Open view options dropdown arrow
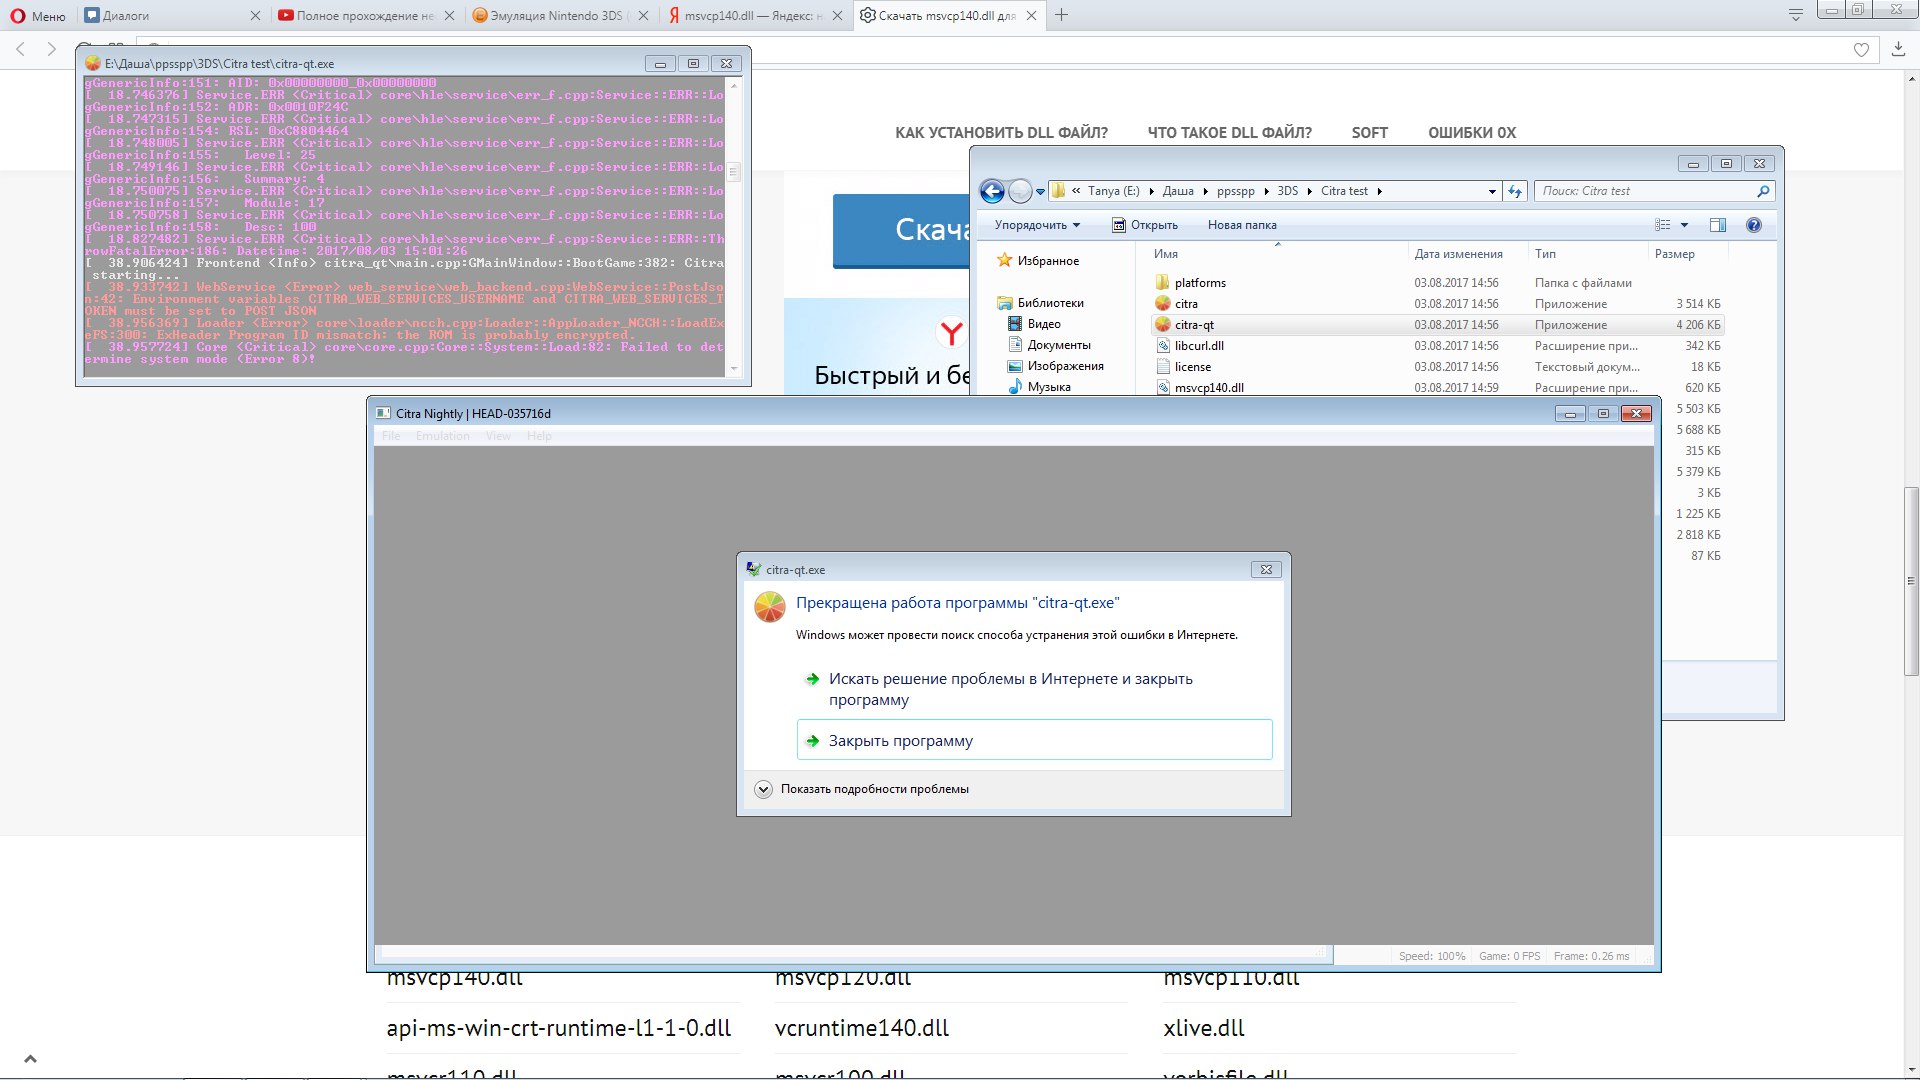 pyautogui.click(x=1684, y=225)
